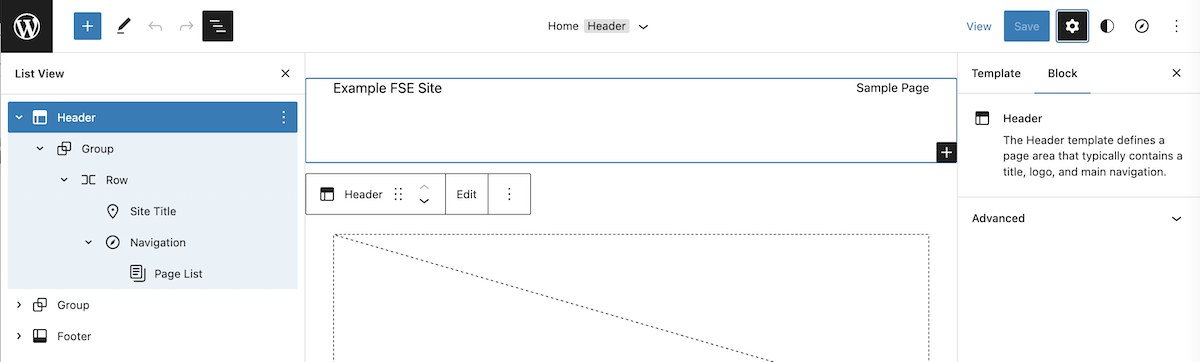Click the Redo arrow icon
1200x362 pixels.
tap(186, 26)
